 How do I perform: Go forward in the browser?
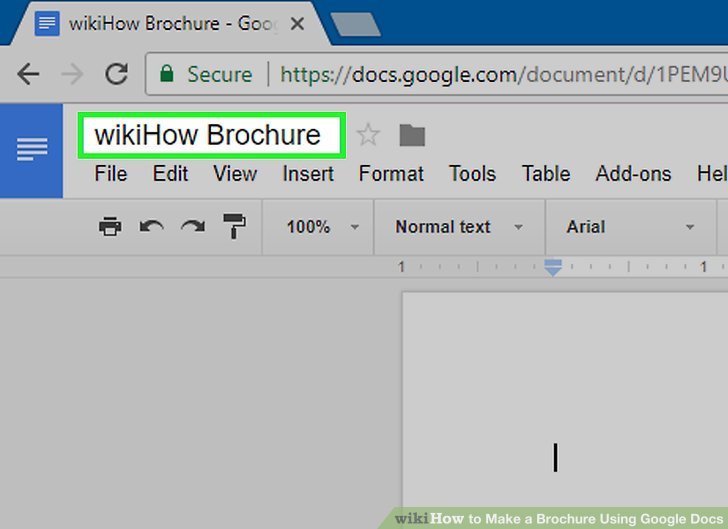point(72,74)
